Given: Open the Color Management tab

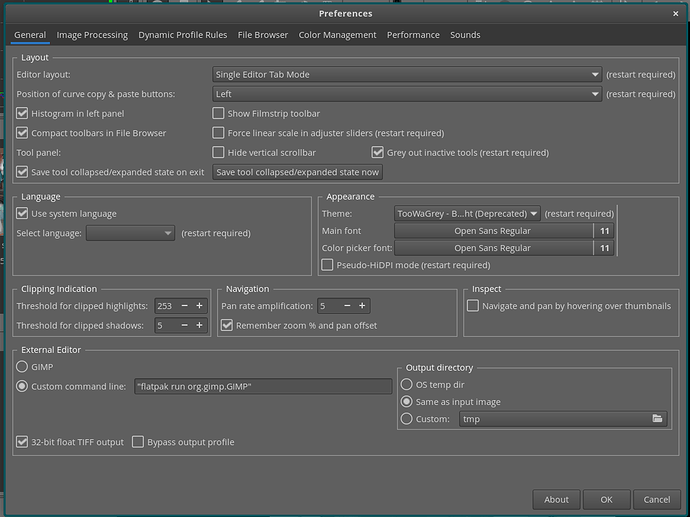Looking at the screenshot, I should (x=337, y=35).
